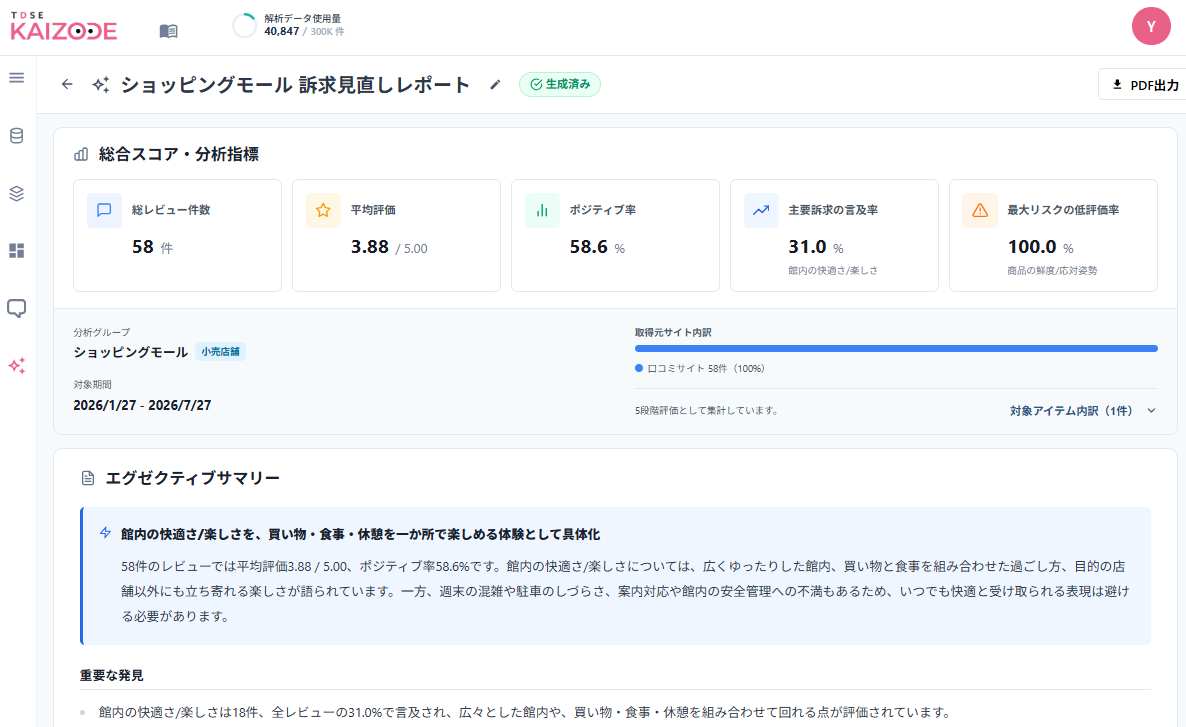
Task: Open the layers stack icon in sidebar
Action: [x=17, y=194]
